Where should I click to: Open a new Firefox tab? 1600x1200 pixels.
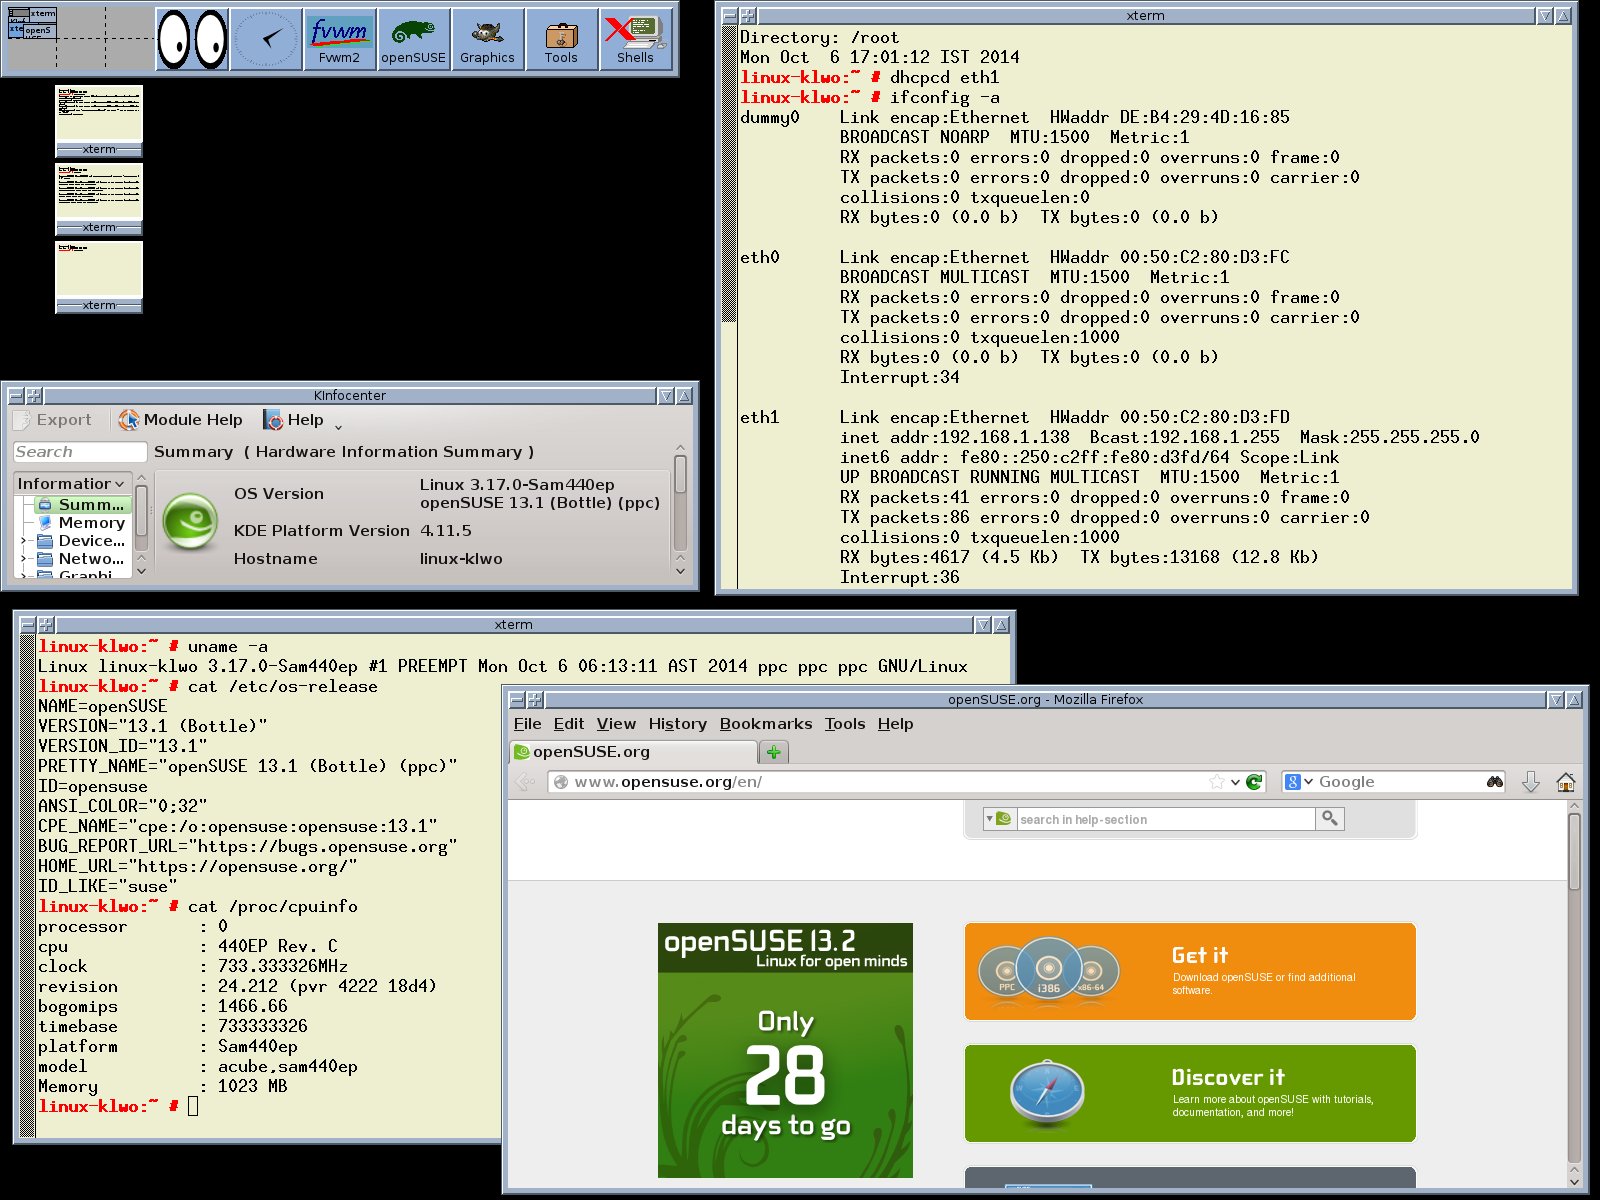click(x=773, y=752)
